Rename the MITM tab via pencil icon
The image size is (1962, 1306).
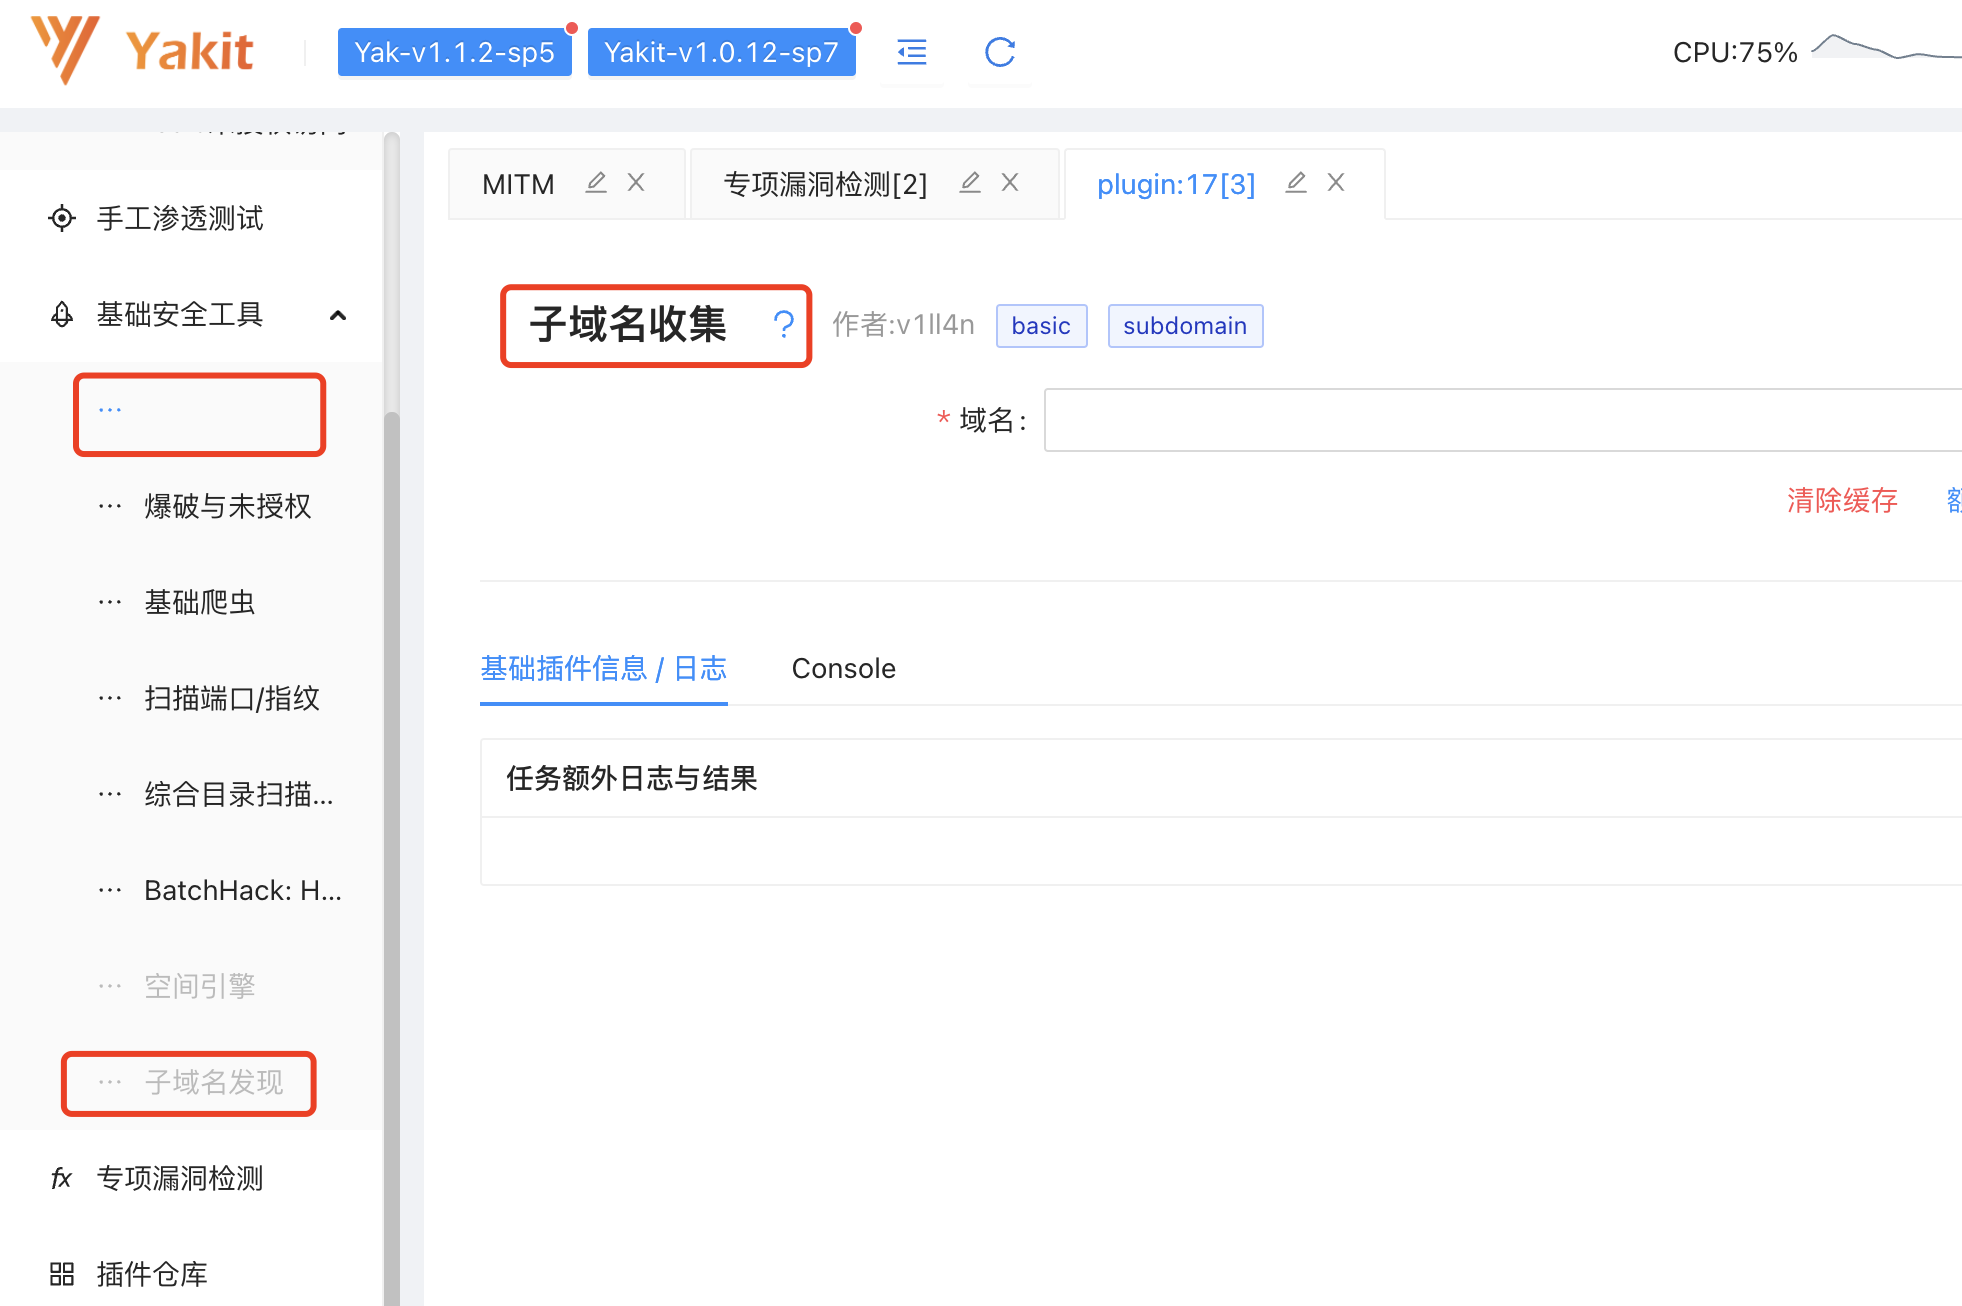(596, 182)
